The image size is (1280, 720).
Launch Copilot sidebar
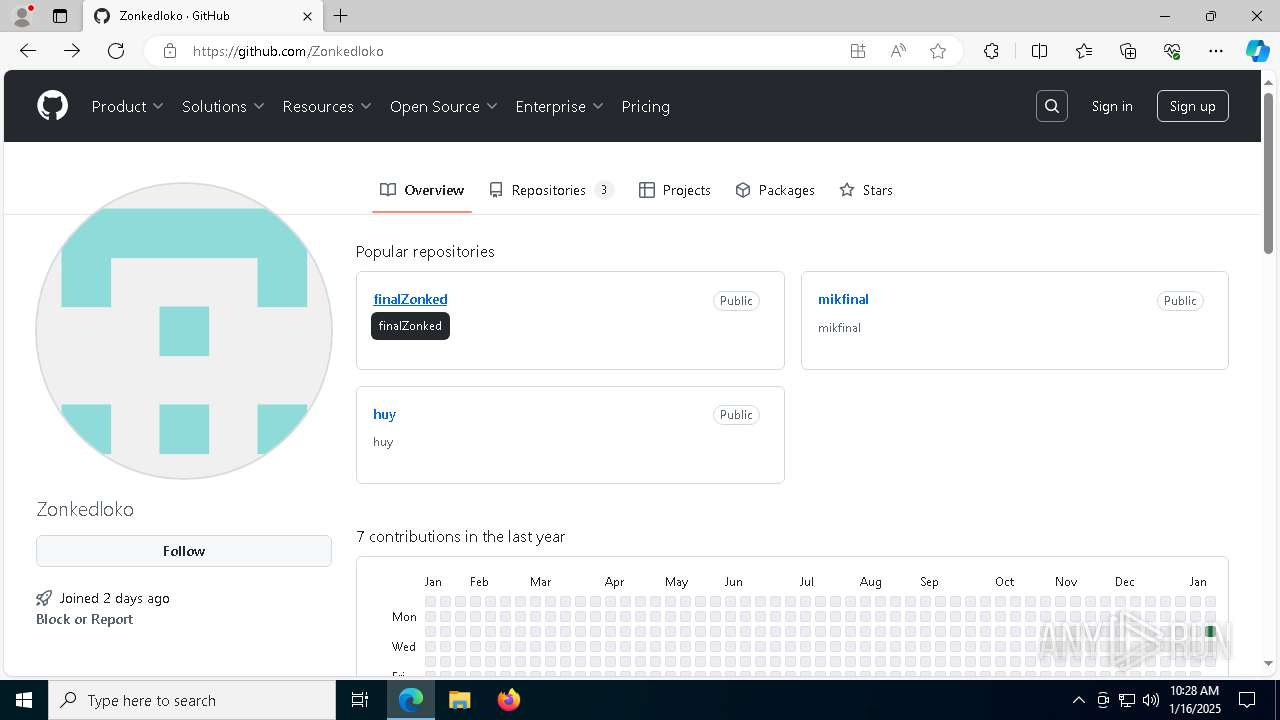(1257, 51)
